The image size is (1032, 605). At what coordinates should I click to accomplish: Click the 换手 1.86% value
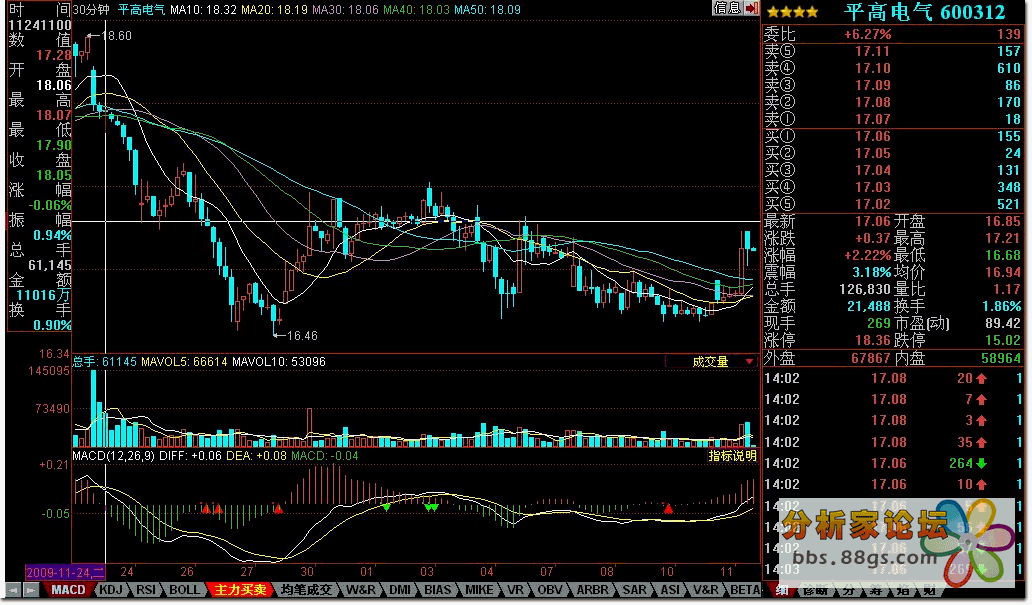(x=1001, y=306)
